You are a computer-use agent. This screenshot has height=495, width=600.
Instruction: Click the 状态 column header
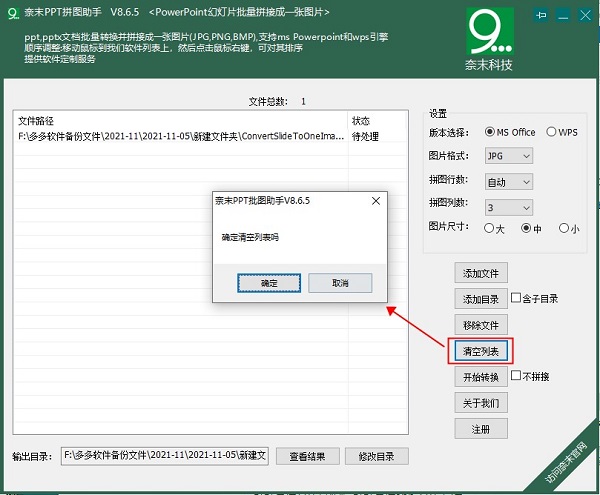click(377, 121)
